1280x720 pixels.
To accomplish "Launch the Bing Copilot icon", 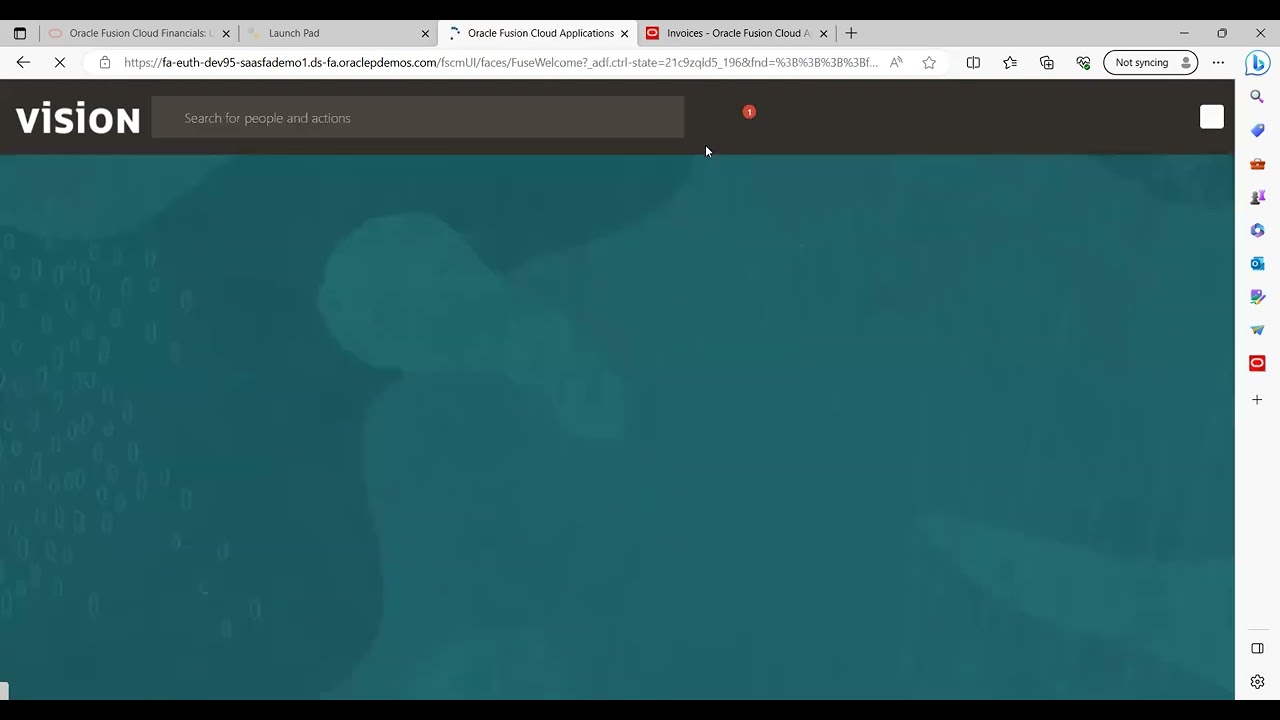I will (1257, 63).
